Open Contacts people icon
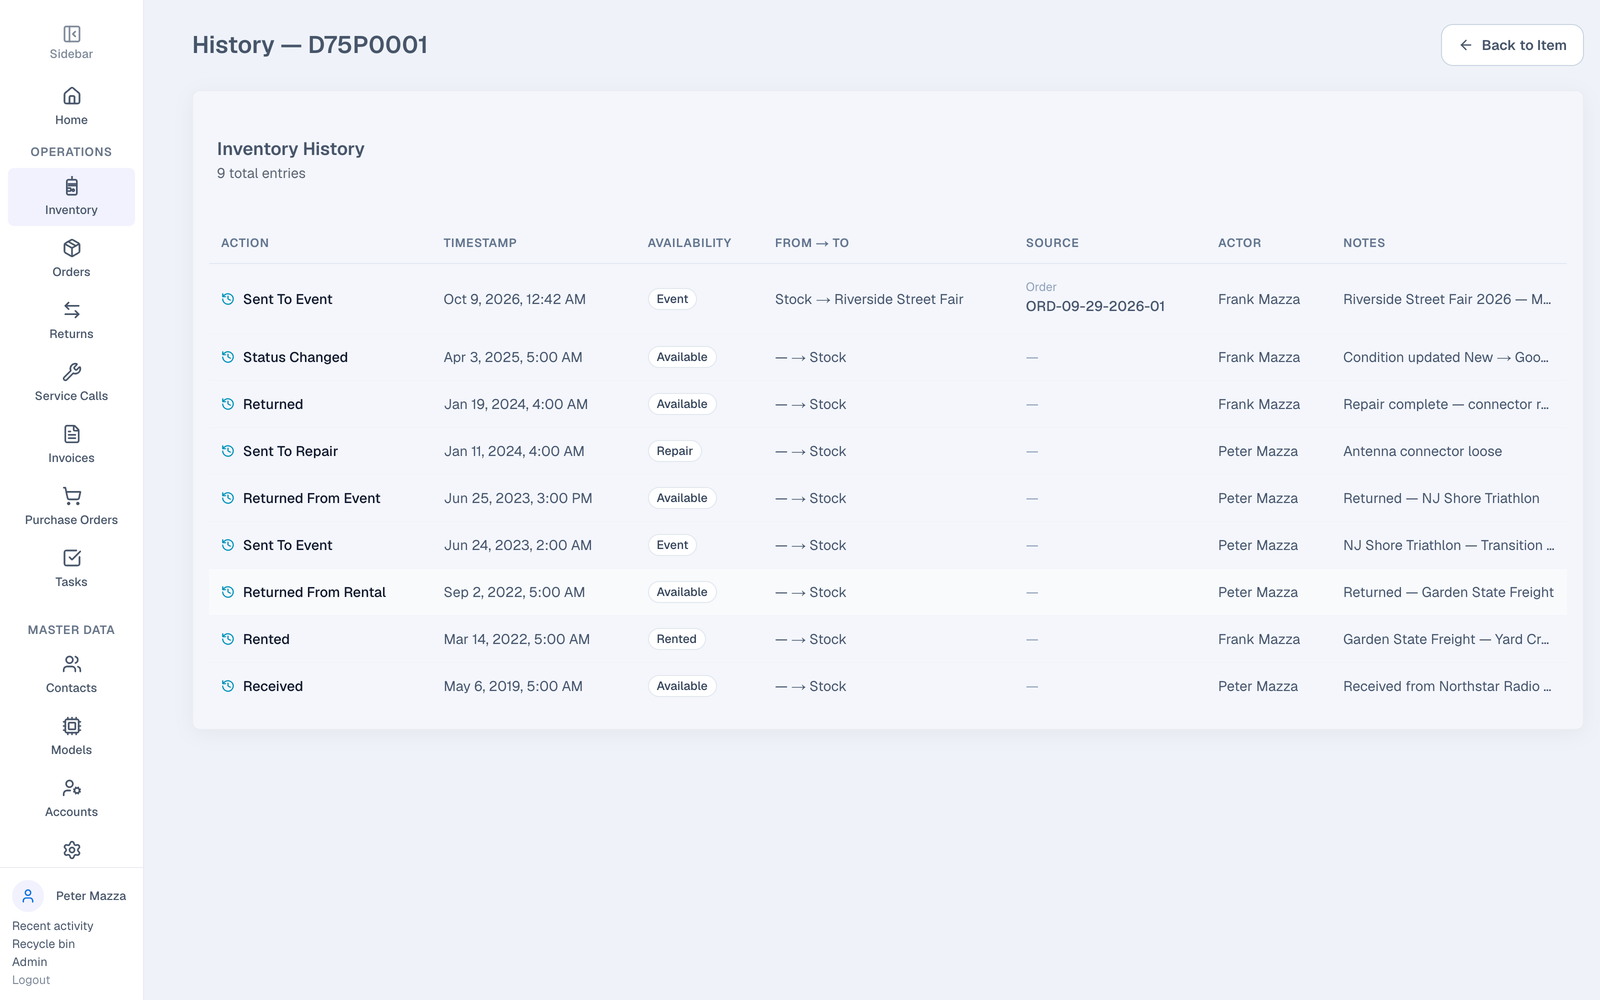The image size is (1600, 1000). pos(71,664)
